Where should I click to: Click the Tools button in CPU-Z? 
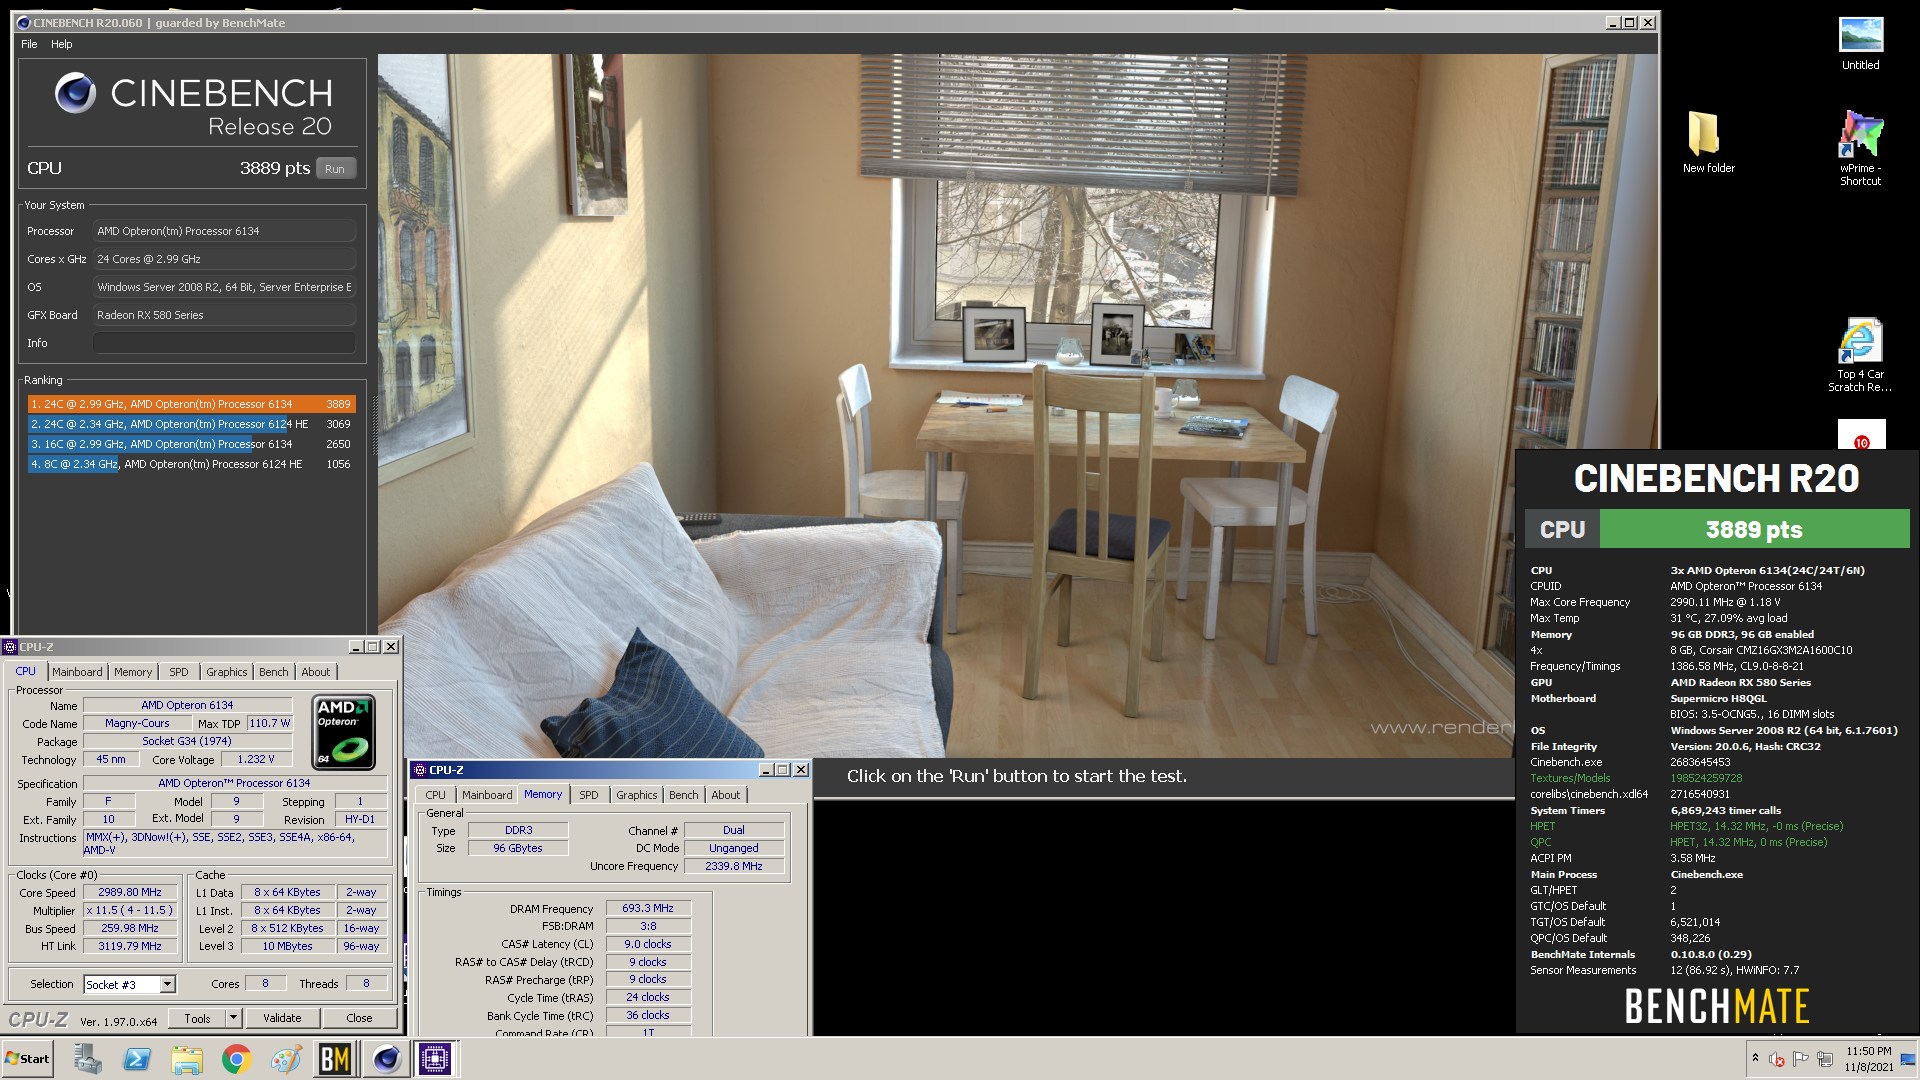tap(197, 1018)
